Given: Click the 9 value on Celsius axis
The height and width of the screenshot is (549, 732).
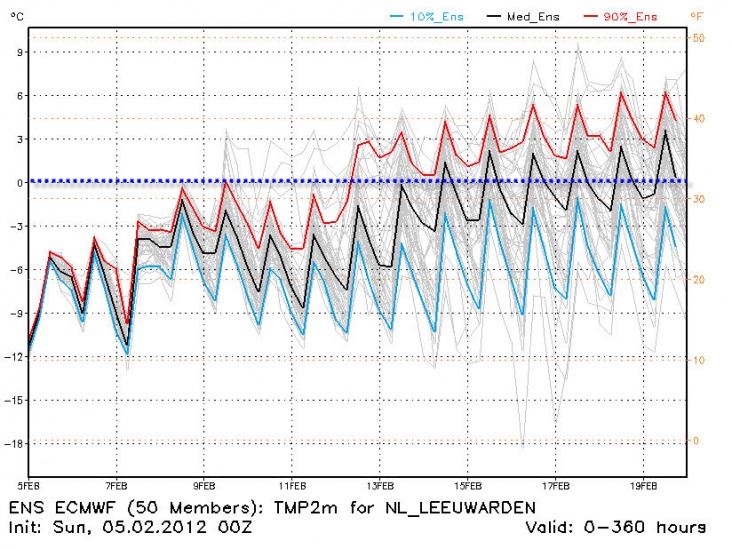Looking at the screenshot, I should pyautogui.click(x=20, y=52).
